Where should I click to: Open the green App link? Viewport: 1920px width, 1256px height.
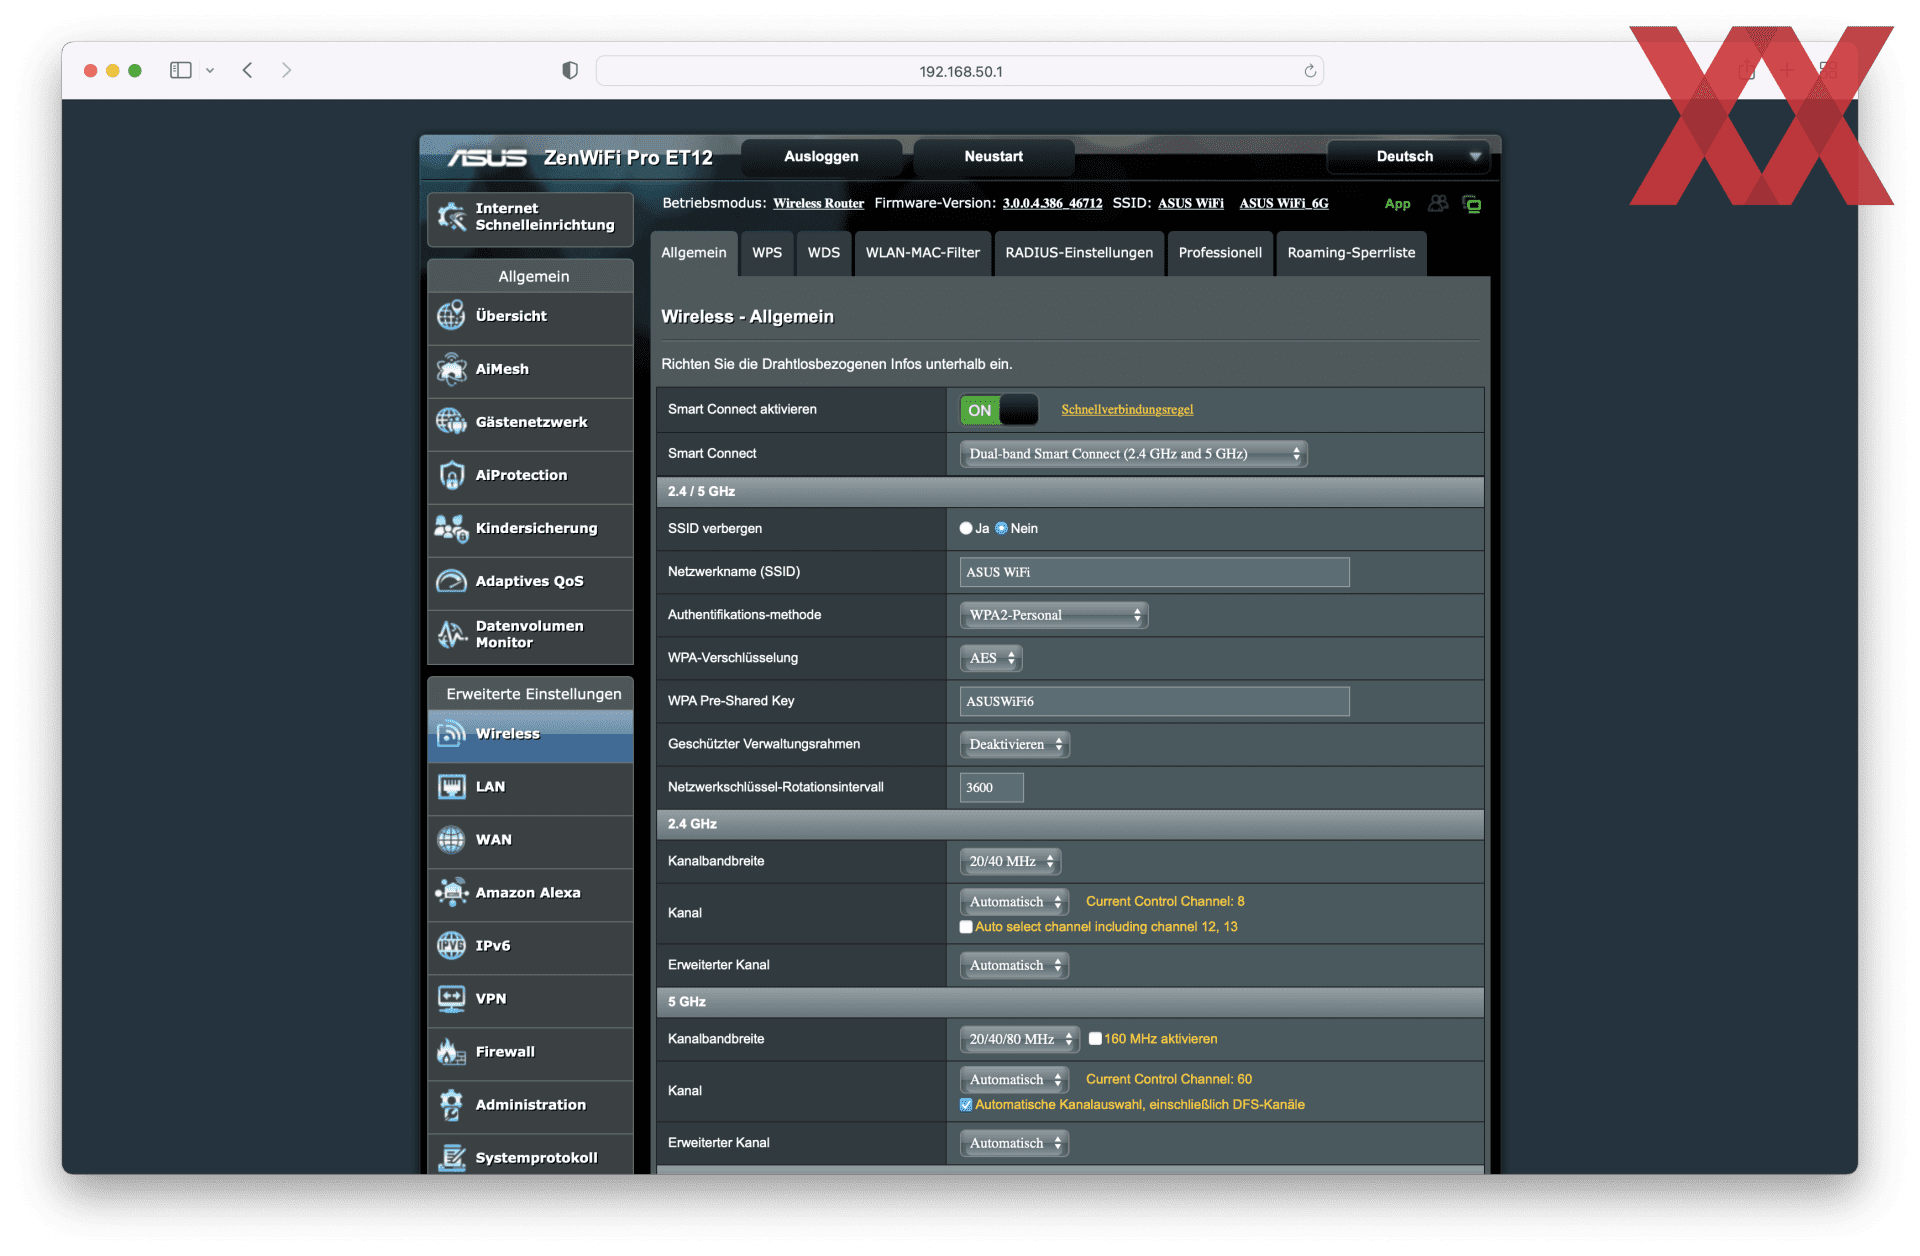(1397, 204)
